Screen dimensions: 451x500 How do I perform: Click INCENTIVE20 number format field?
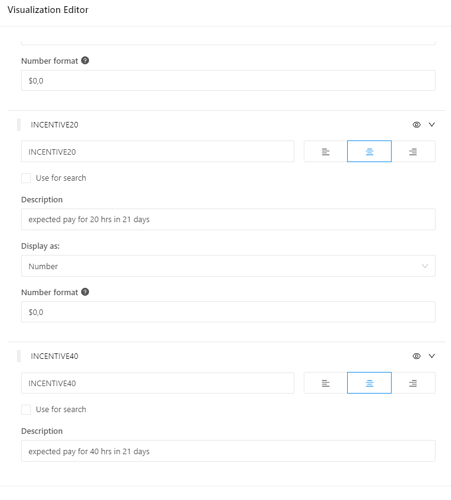point(228,312)
